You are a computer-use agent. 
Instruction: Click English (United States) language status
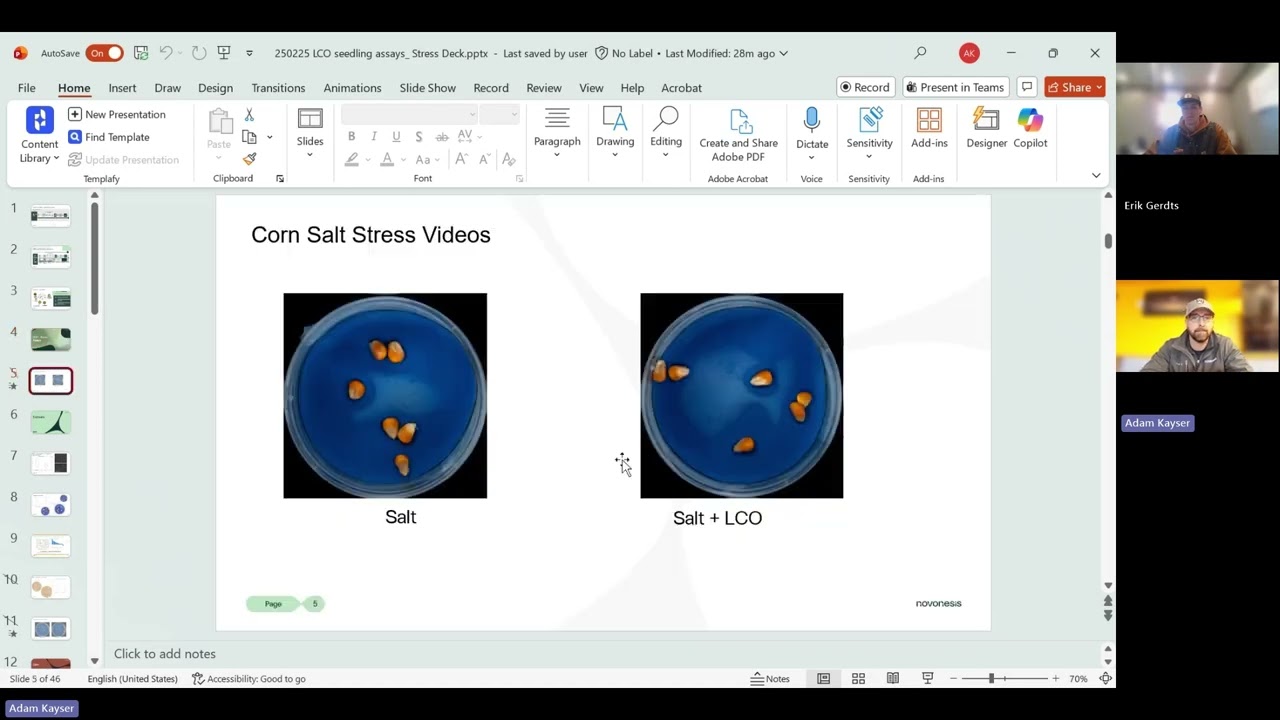[132, 678]
